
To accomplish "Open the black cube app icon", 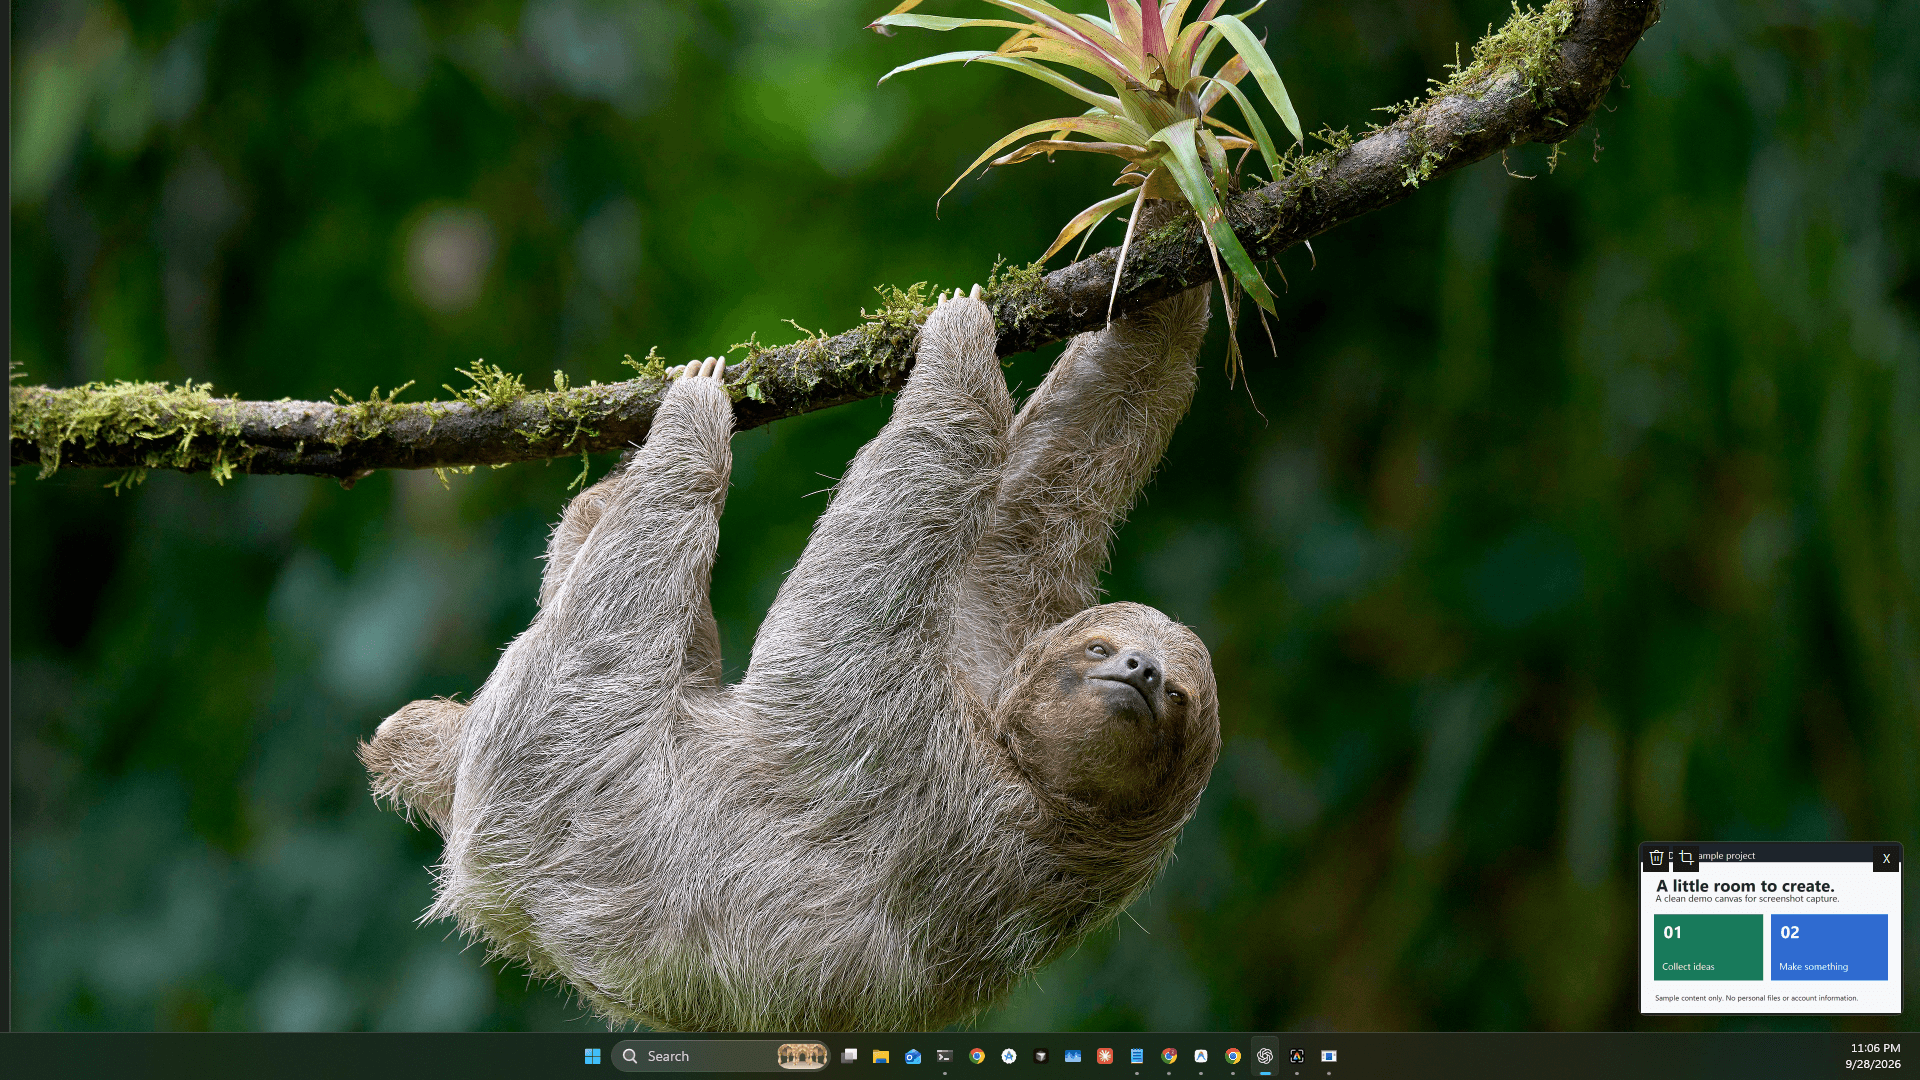I will tap(1041, 1056).
